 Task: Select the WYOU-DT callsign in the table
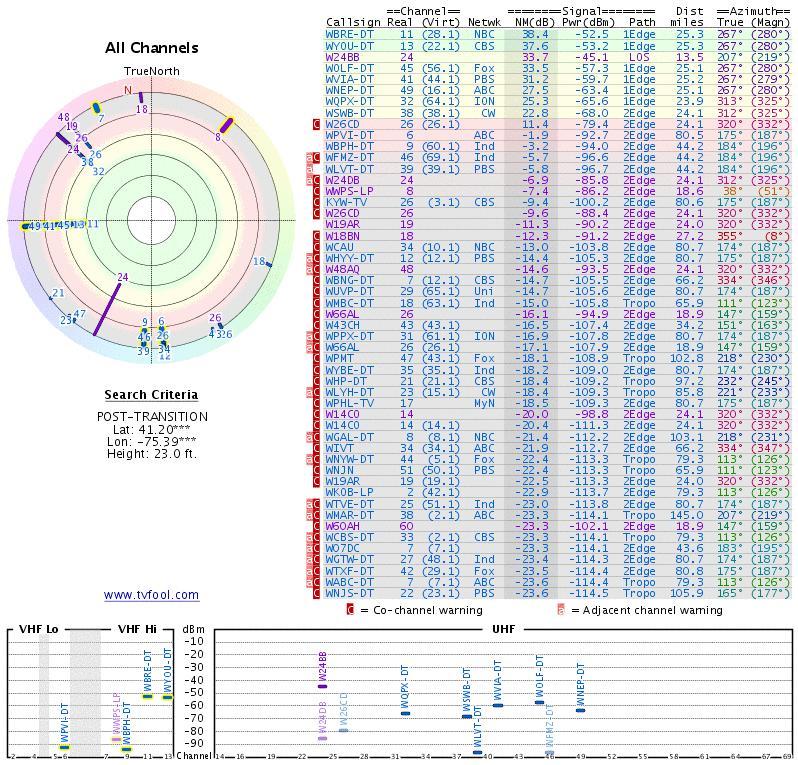tap(350, 46)
